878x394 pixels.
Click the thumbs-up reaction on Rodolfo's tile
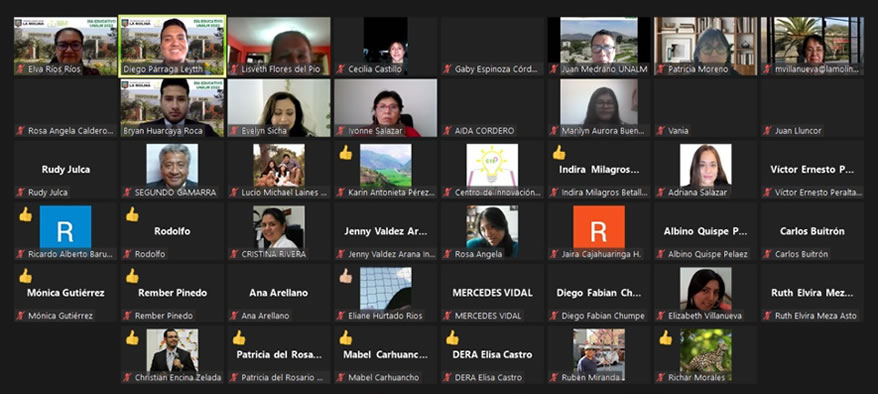tap(132, 214)
